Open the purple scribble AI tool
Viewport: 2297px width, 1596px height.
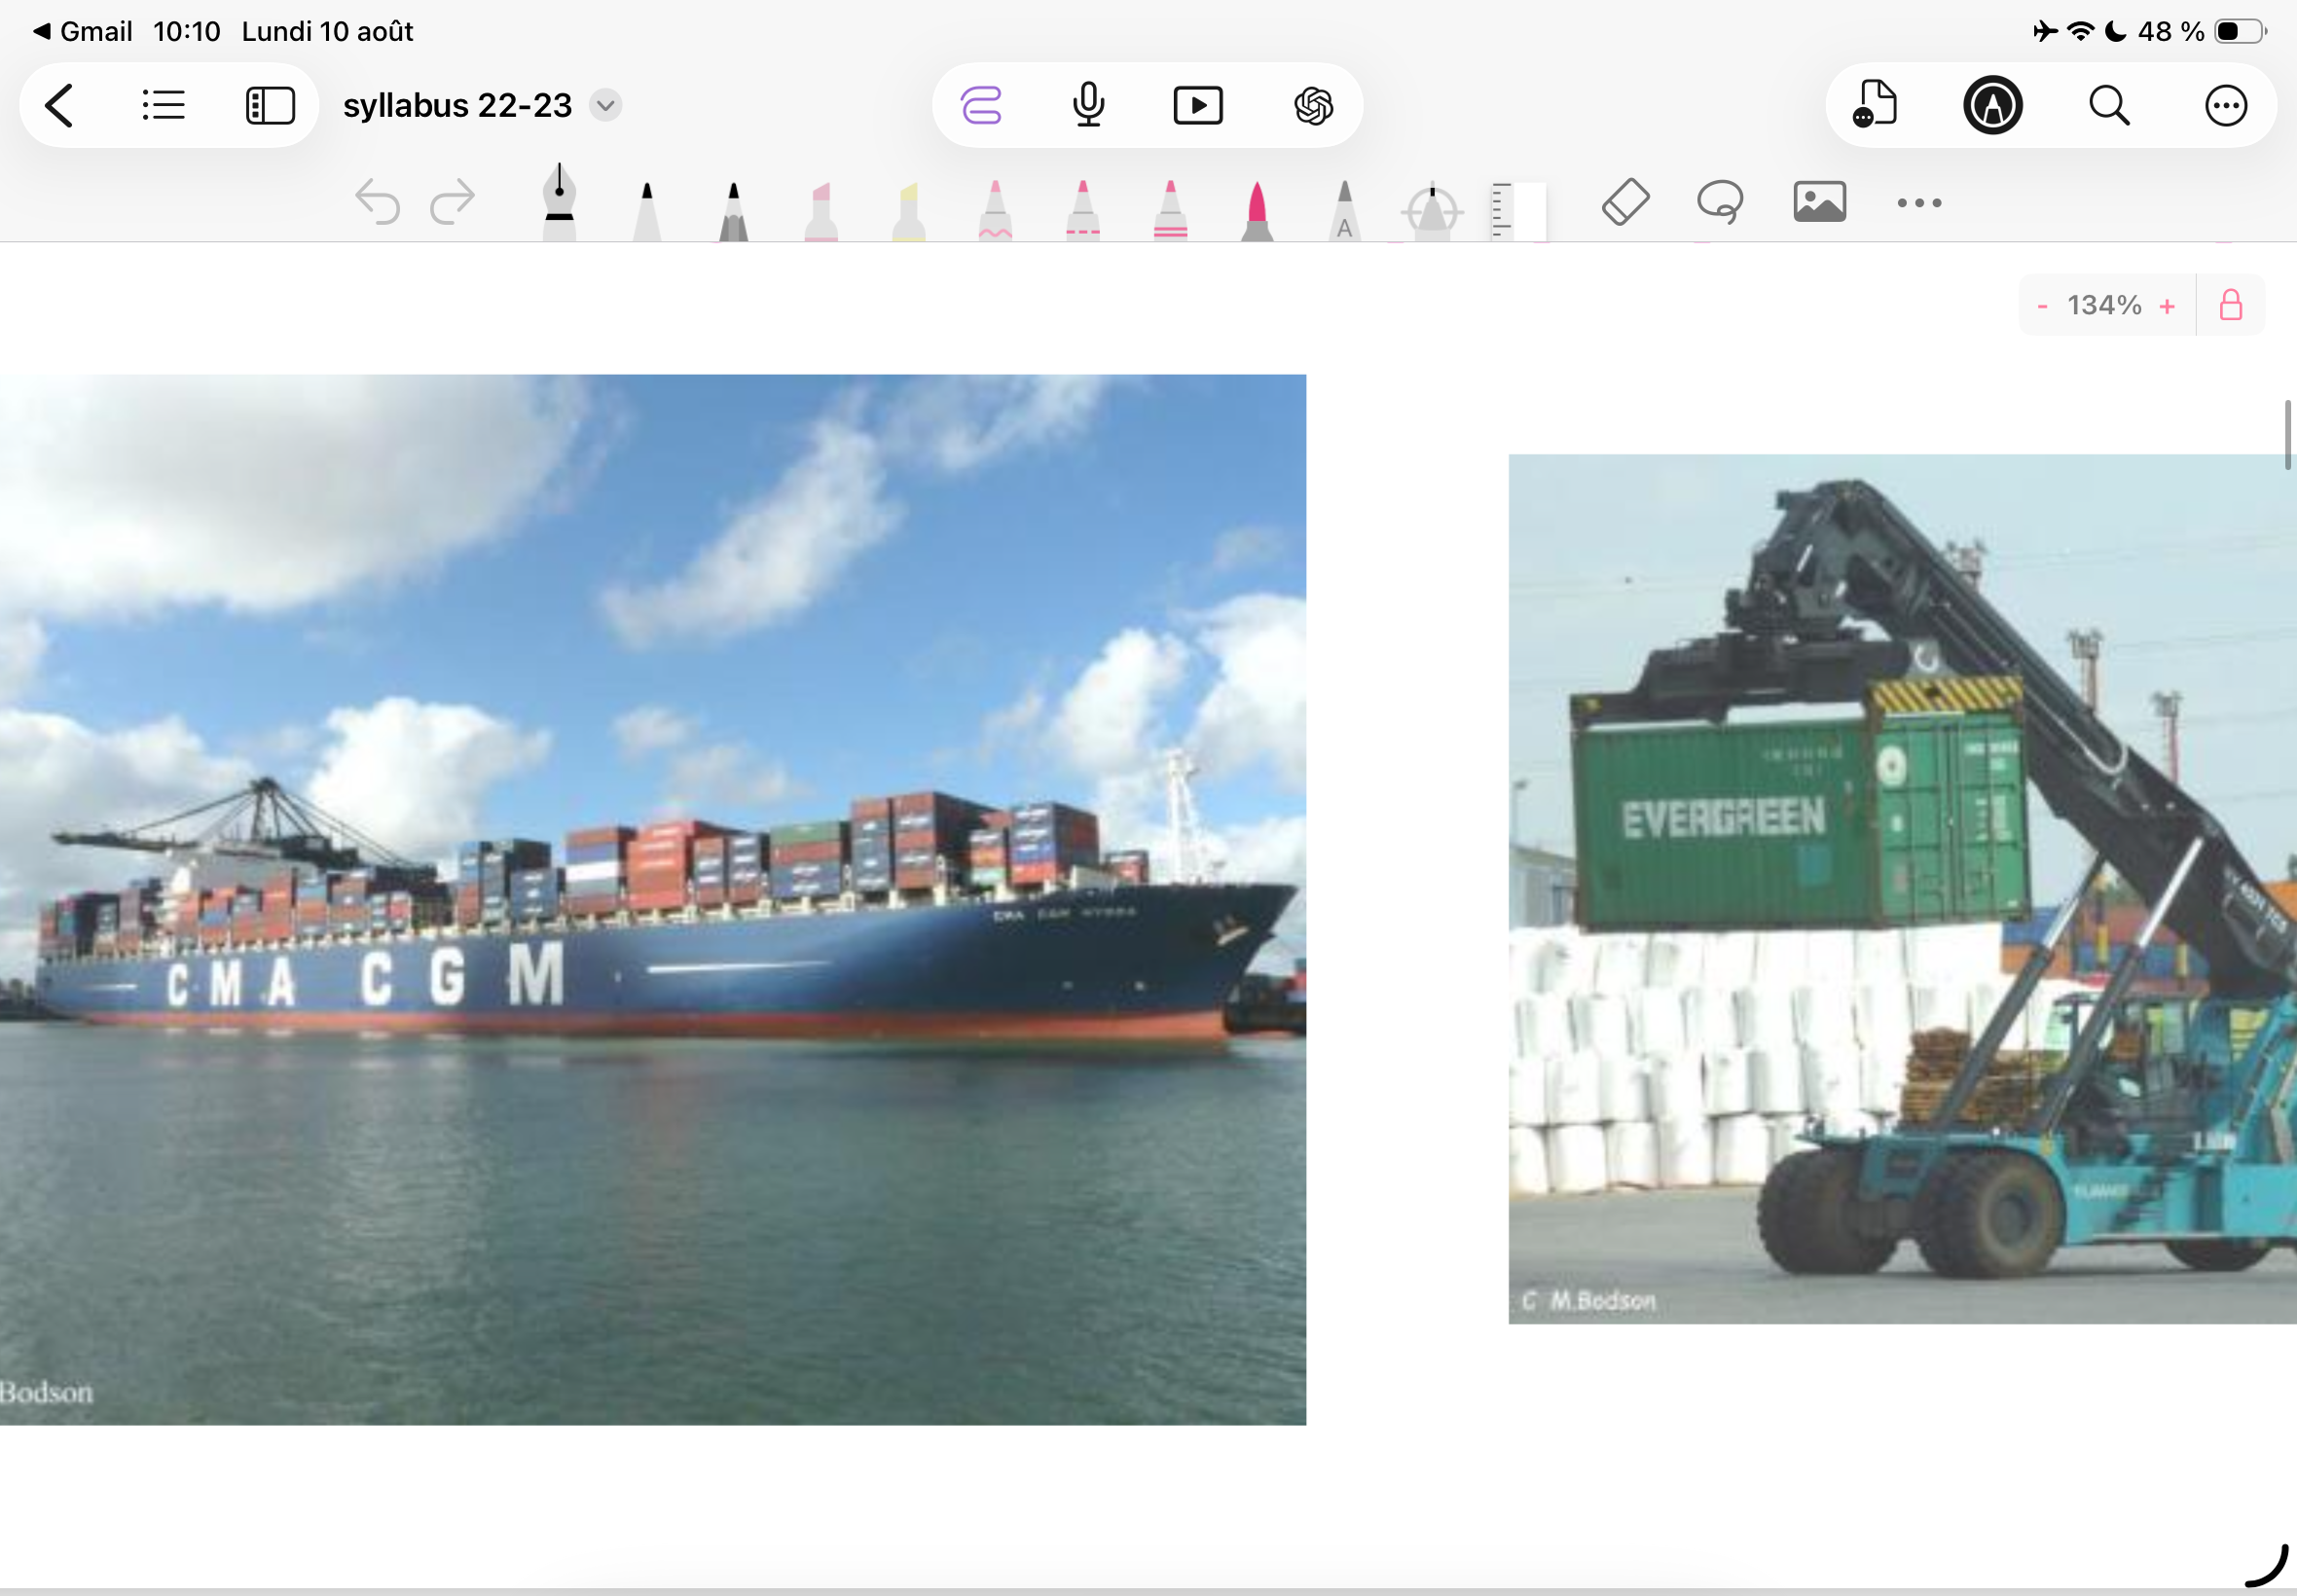[981, 105]
